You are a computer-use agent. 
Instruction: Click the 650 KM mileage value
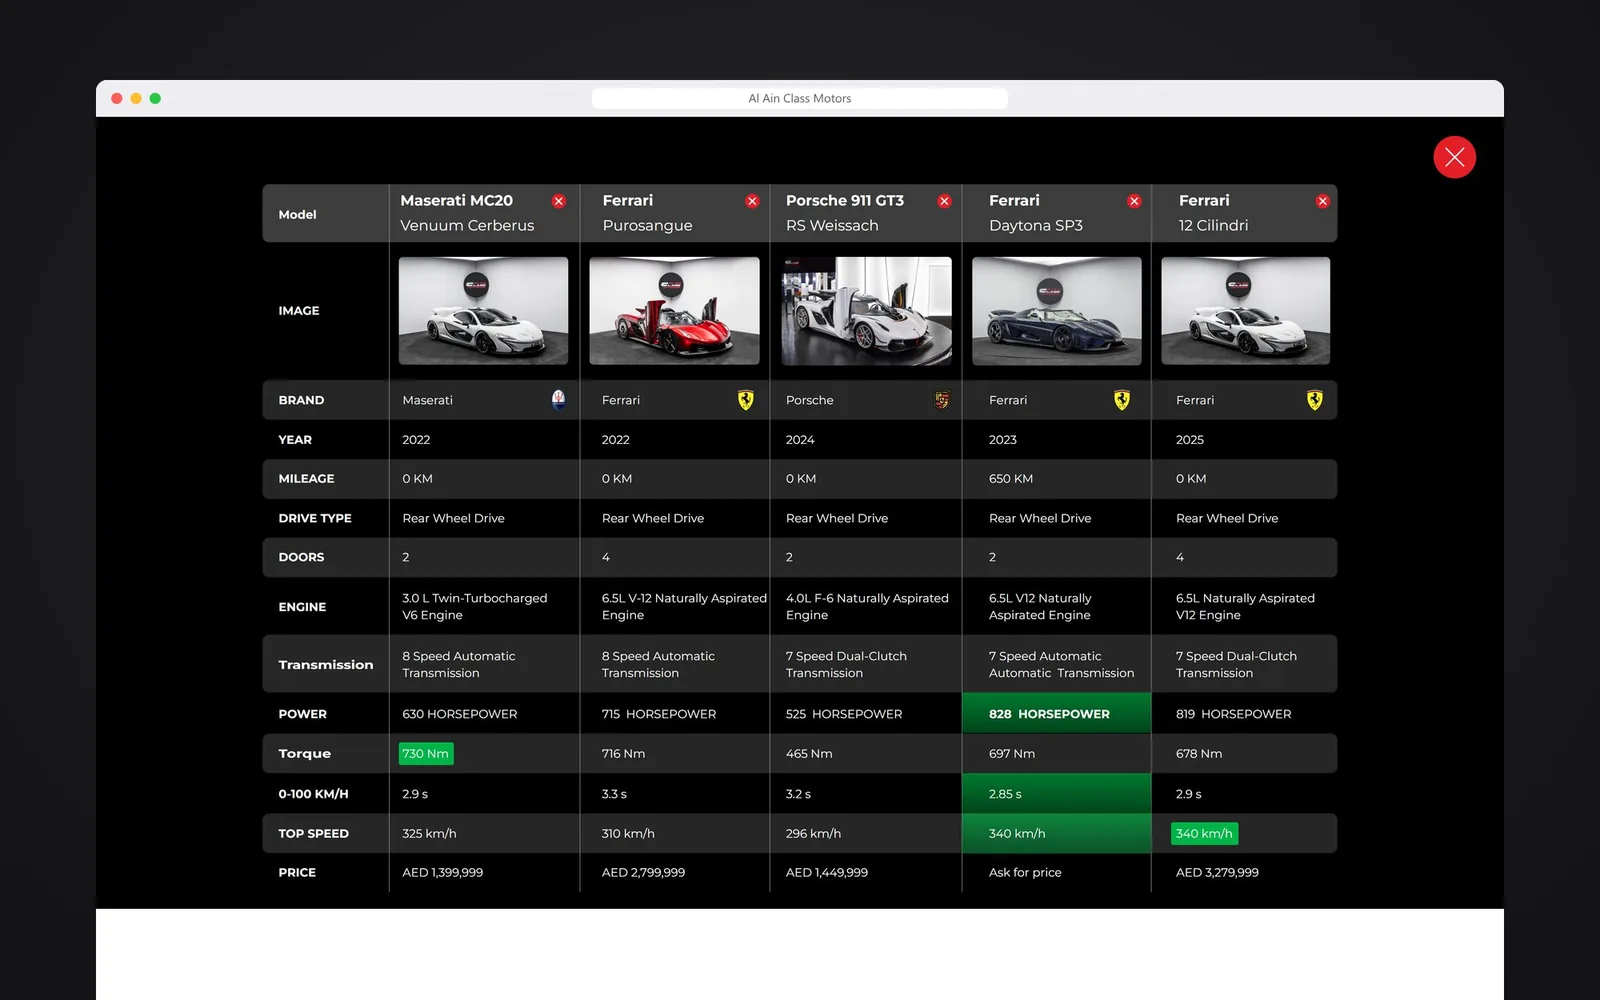click(x=1011, y=479)
